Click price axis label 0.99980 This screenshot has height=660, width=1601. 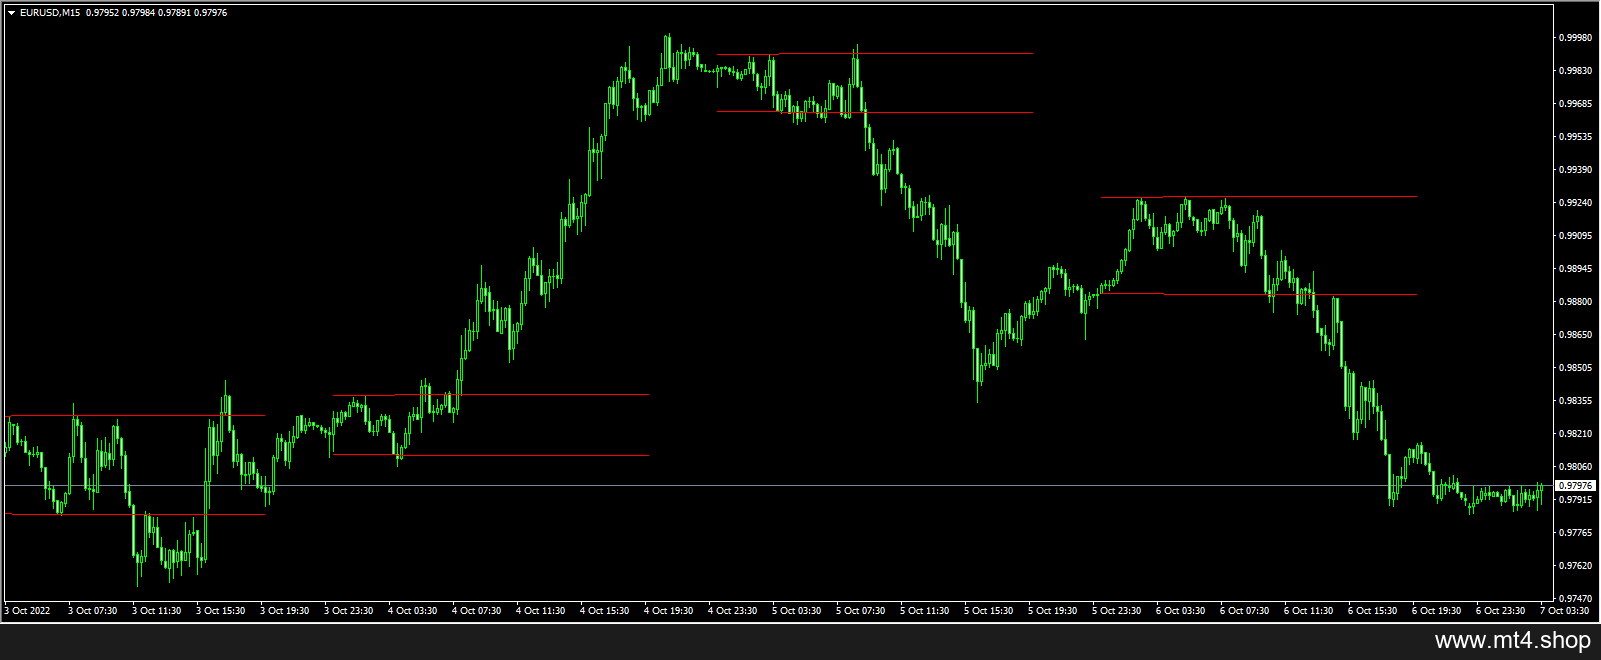1576,38
